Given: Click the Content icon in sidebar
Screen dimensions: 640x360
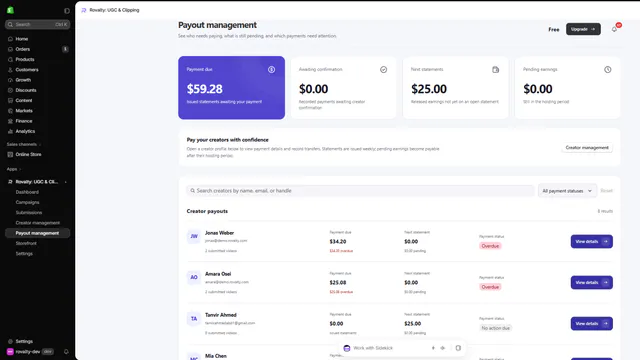Looking at the screenshot, I should click(x=10, y=100).
